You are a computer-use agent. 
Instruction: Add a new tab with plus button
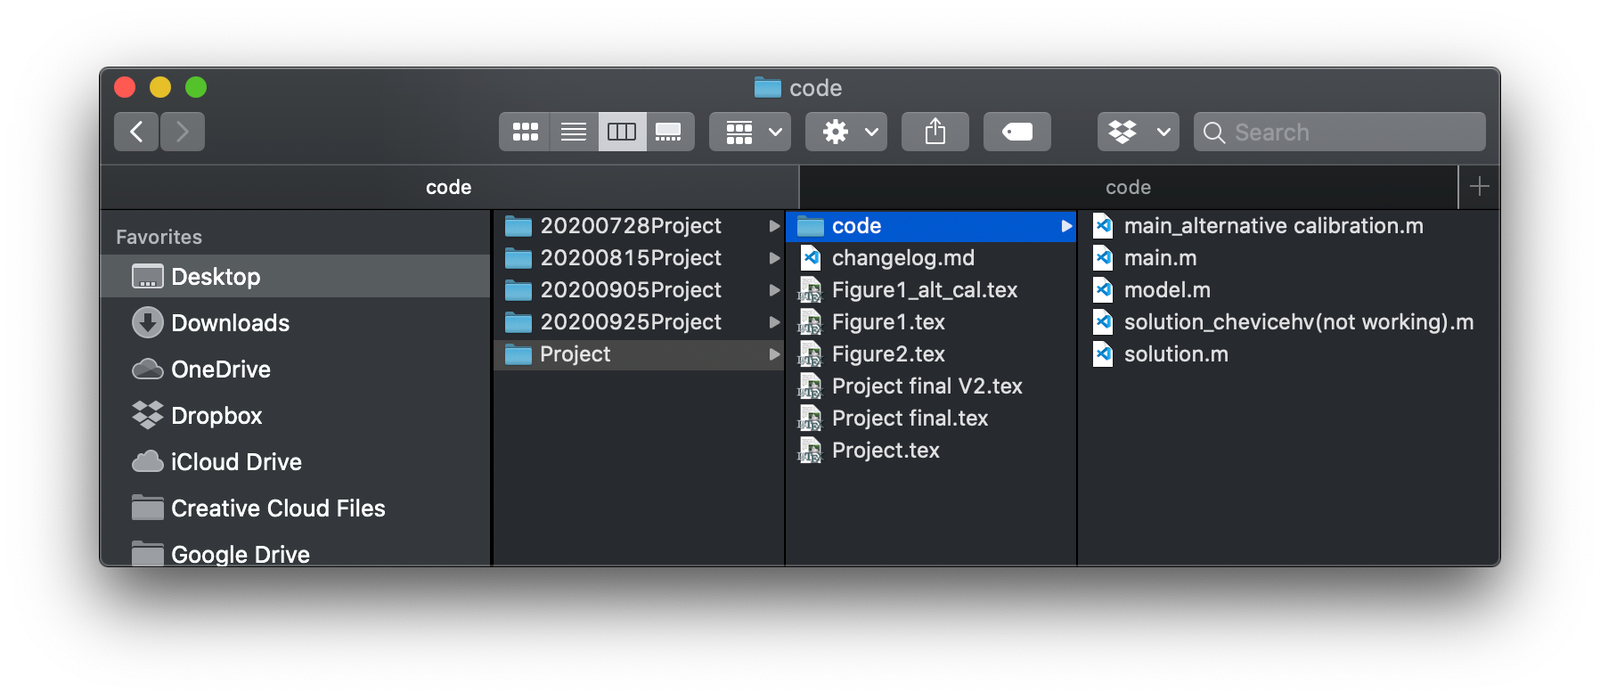pyautogui.click(x=1479, y=187)
